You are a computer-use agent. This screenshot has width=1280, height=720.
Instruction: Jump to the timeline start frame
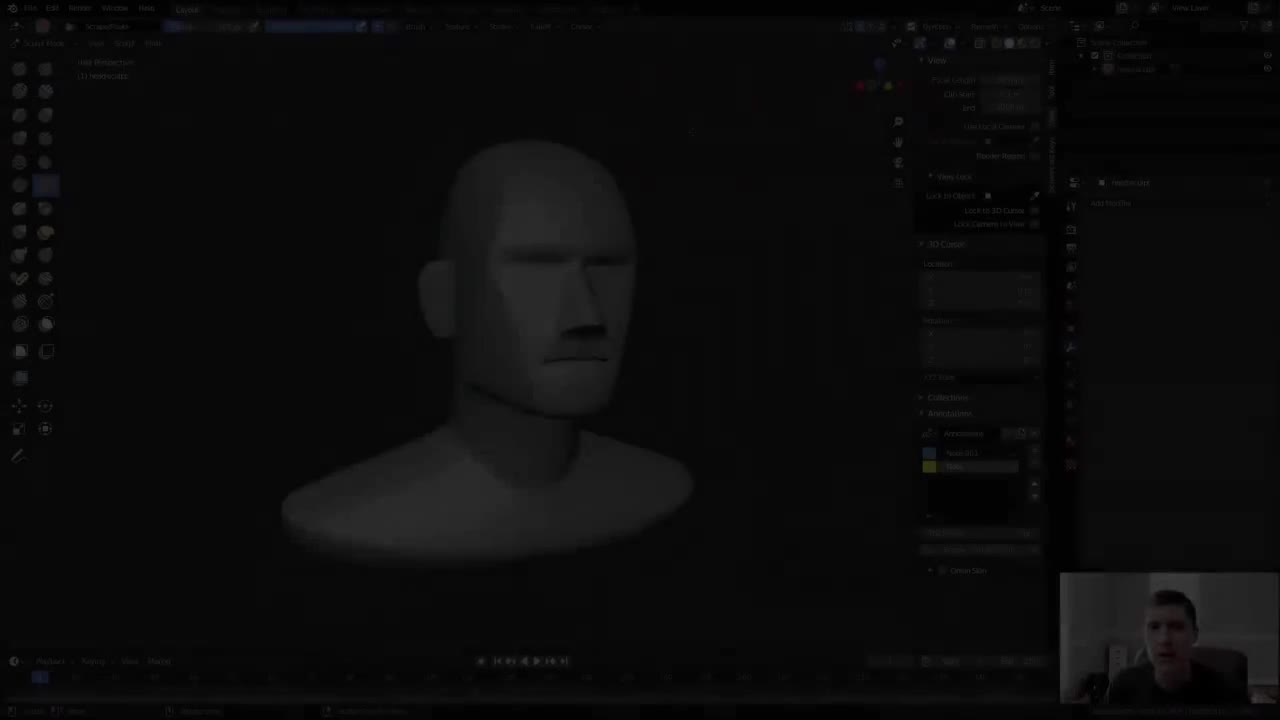click(x=498, y=661)
